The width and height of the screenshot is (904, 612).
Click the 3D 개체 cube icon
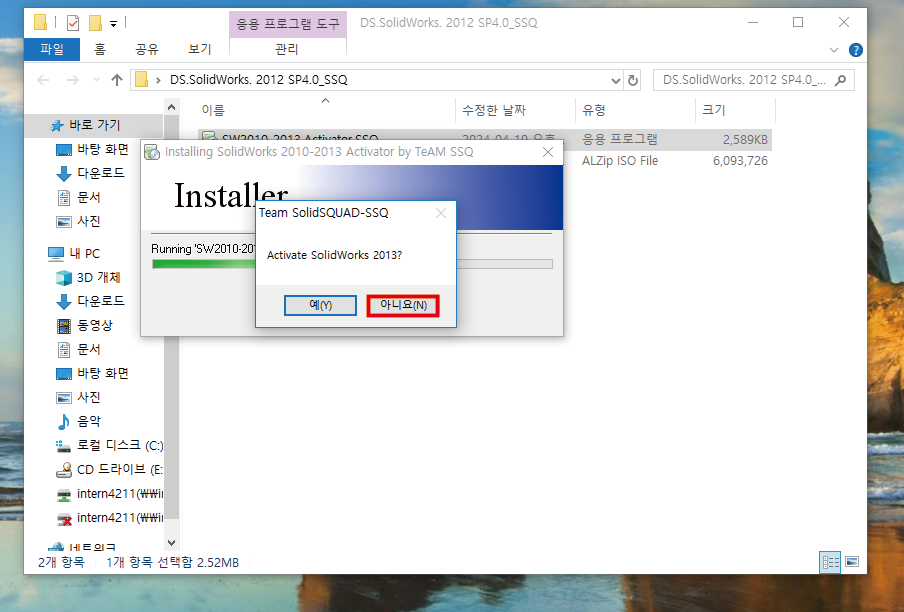(x=64, y=278)
